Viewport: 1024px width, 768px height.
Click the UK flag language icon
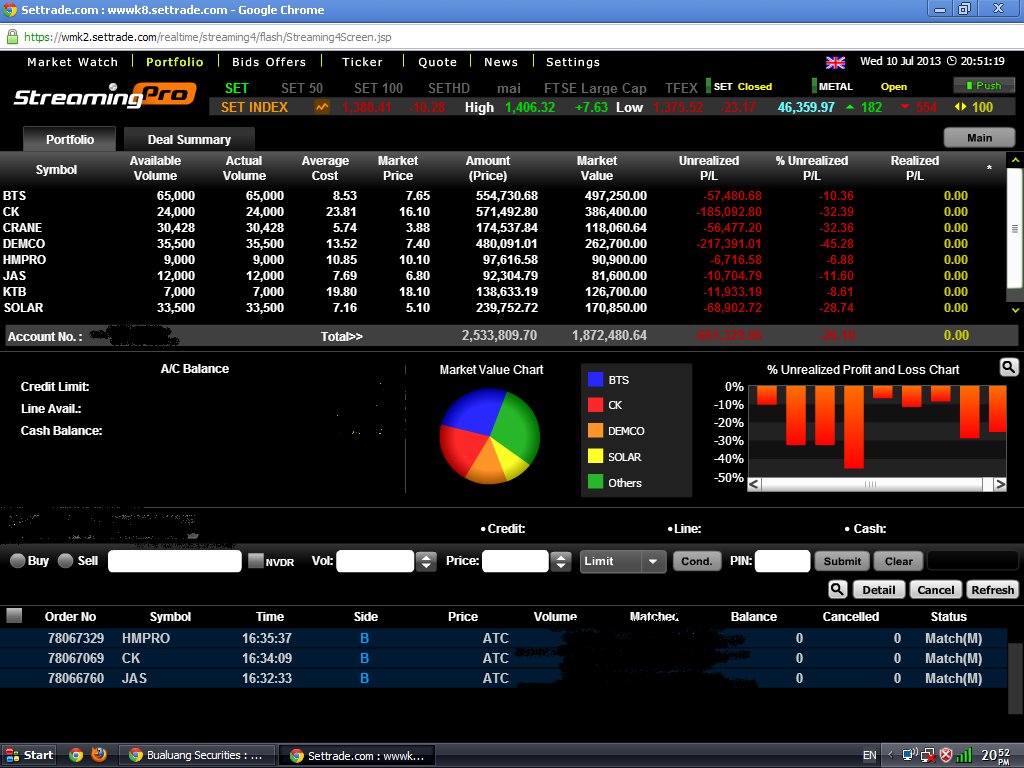click(x=835, y=63)
